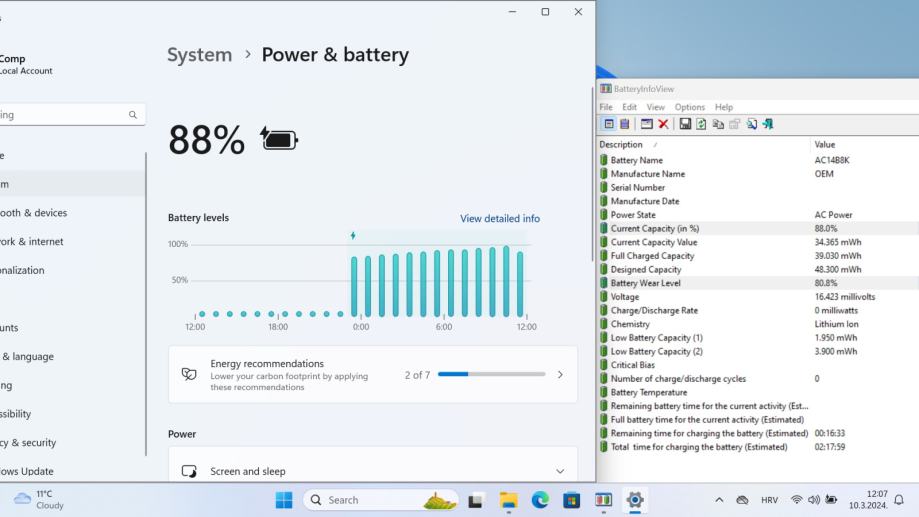Click the Settings gear icon in the taskbar
The height and width of the screenshot is (517, 919).
(635, 500)
